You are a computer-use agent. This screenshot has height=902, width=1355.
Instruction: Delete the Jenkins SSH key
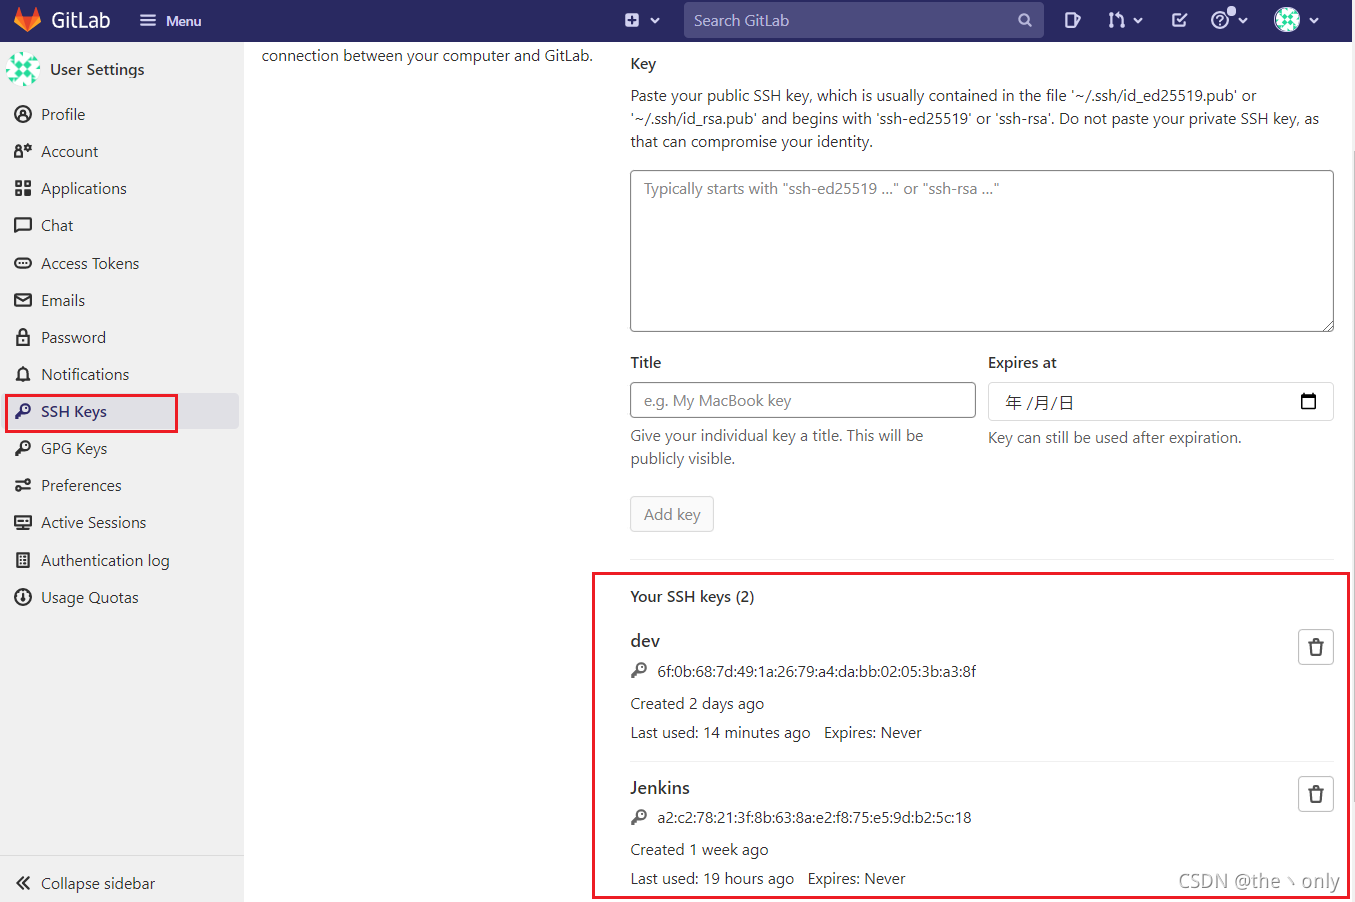(1316, 794)
